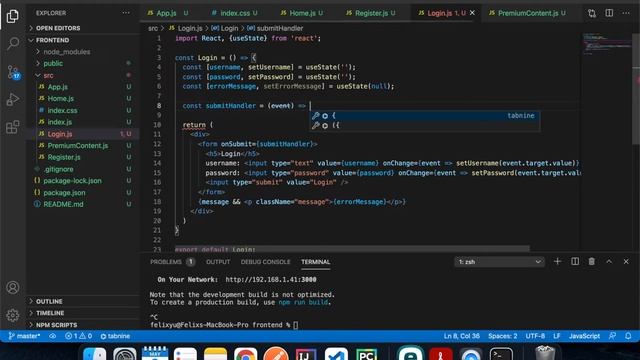Image resolution: width=640 pixels, height=360 pixels.
Task: Split the editor to the right
Action: click(x=609, y=13)
